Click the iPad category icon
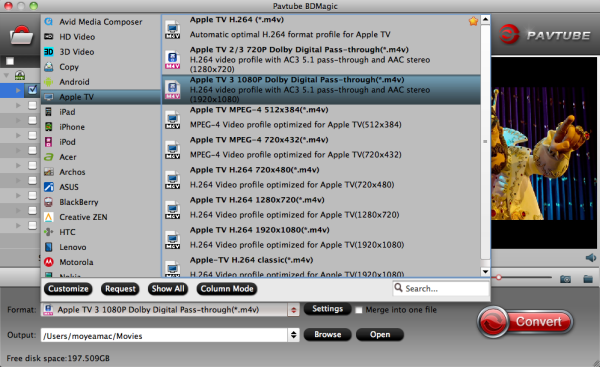The width and height of the screenshot is (600, 367). pos(49,112)
